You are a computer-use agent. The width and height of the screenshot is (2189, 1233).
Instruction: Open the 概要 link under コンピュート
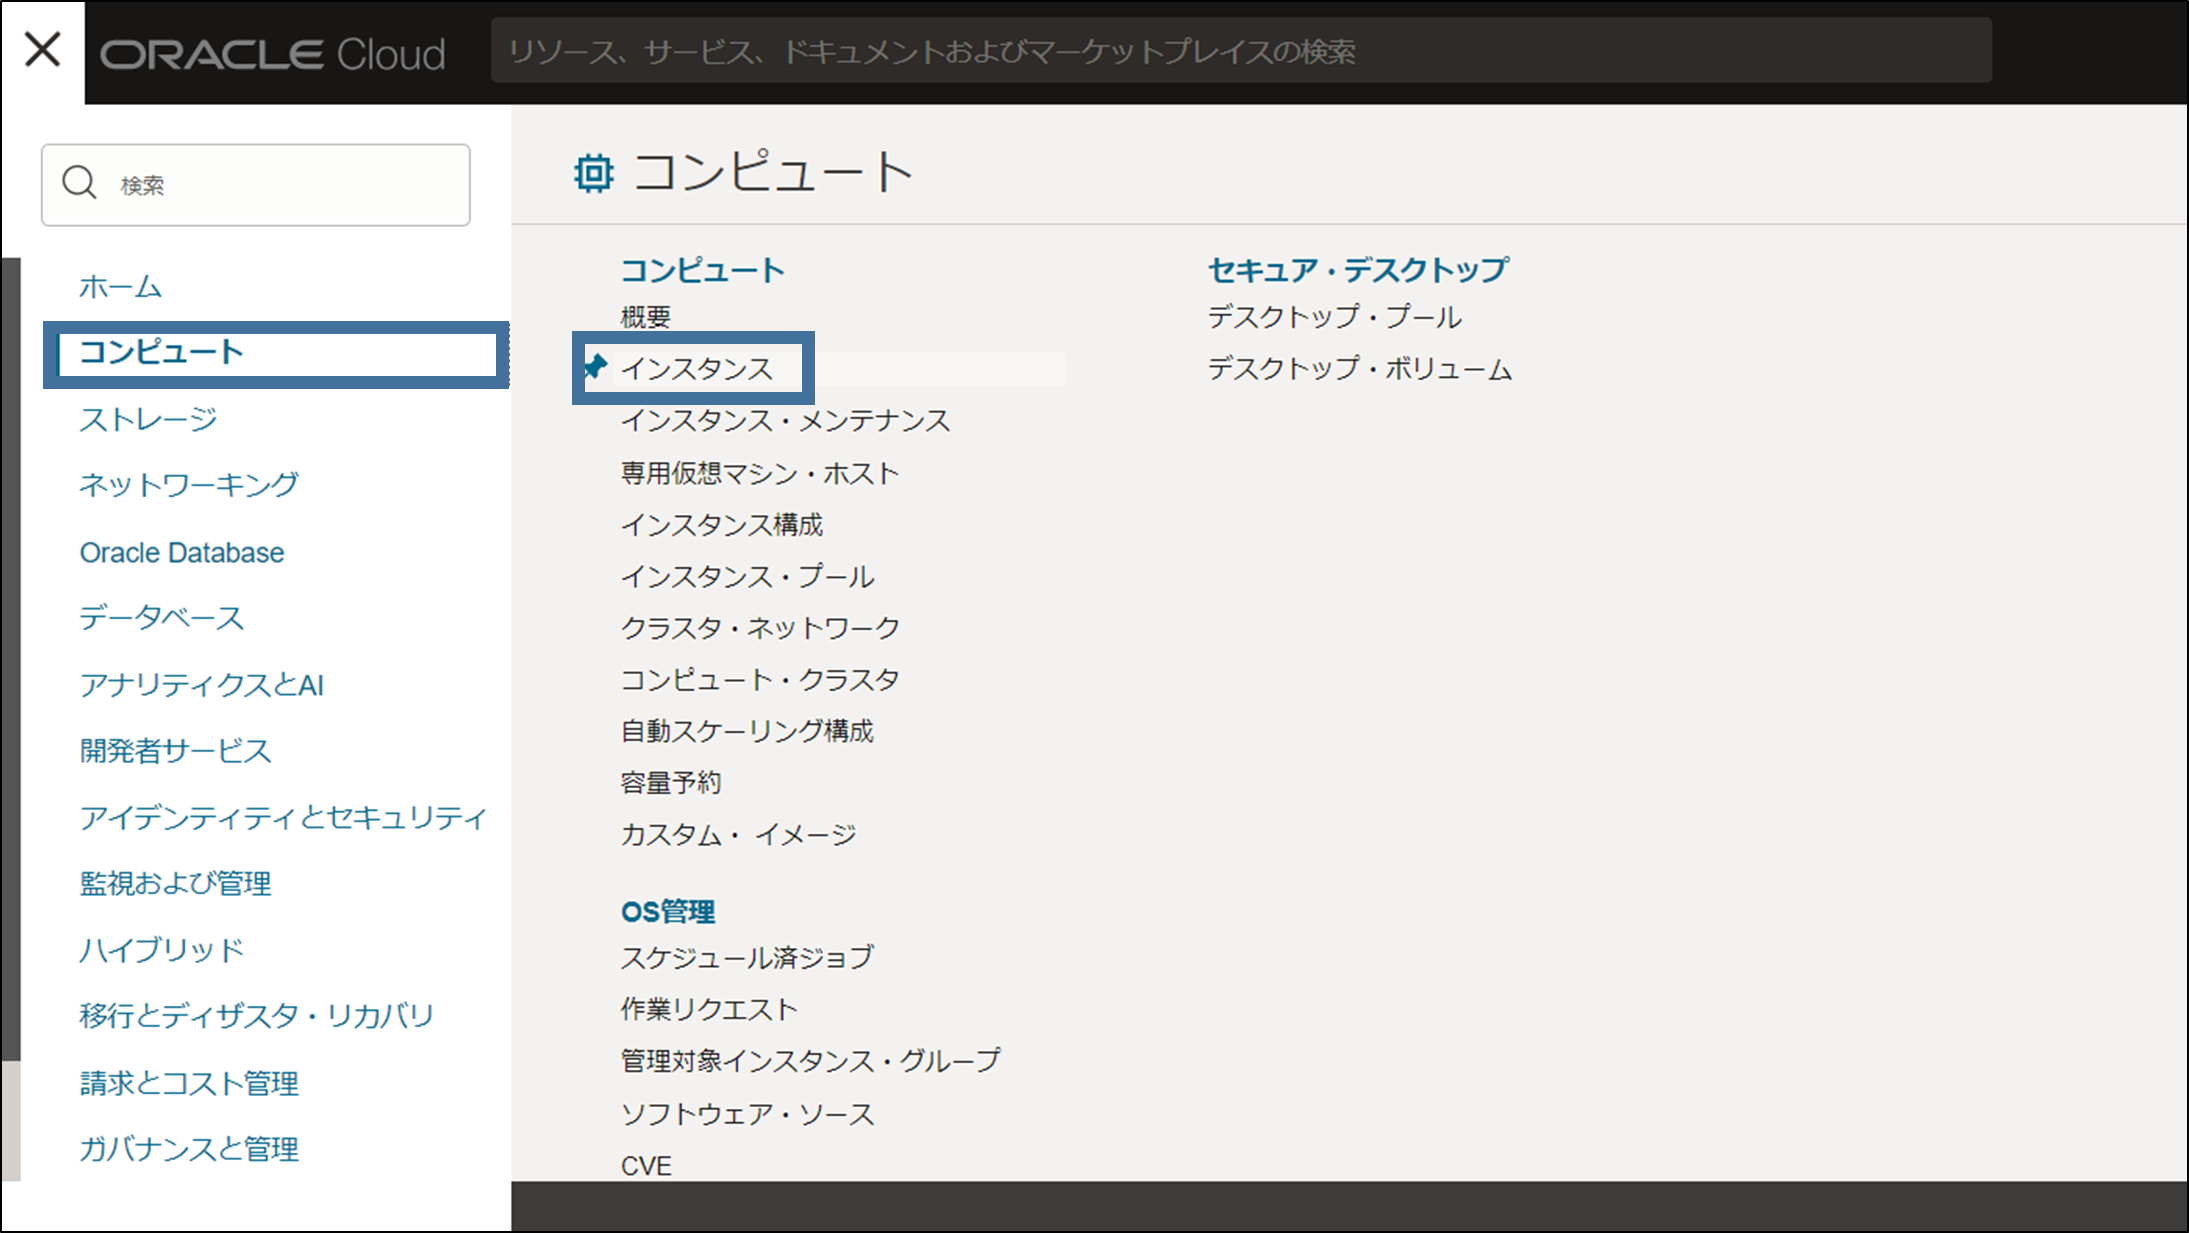(x=645, y=317)
